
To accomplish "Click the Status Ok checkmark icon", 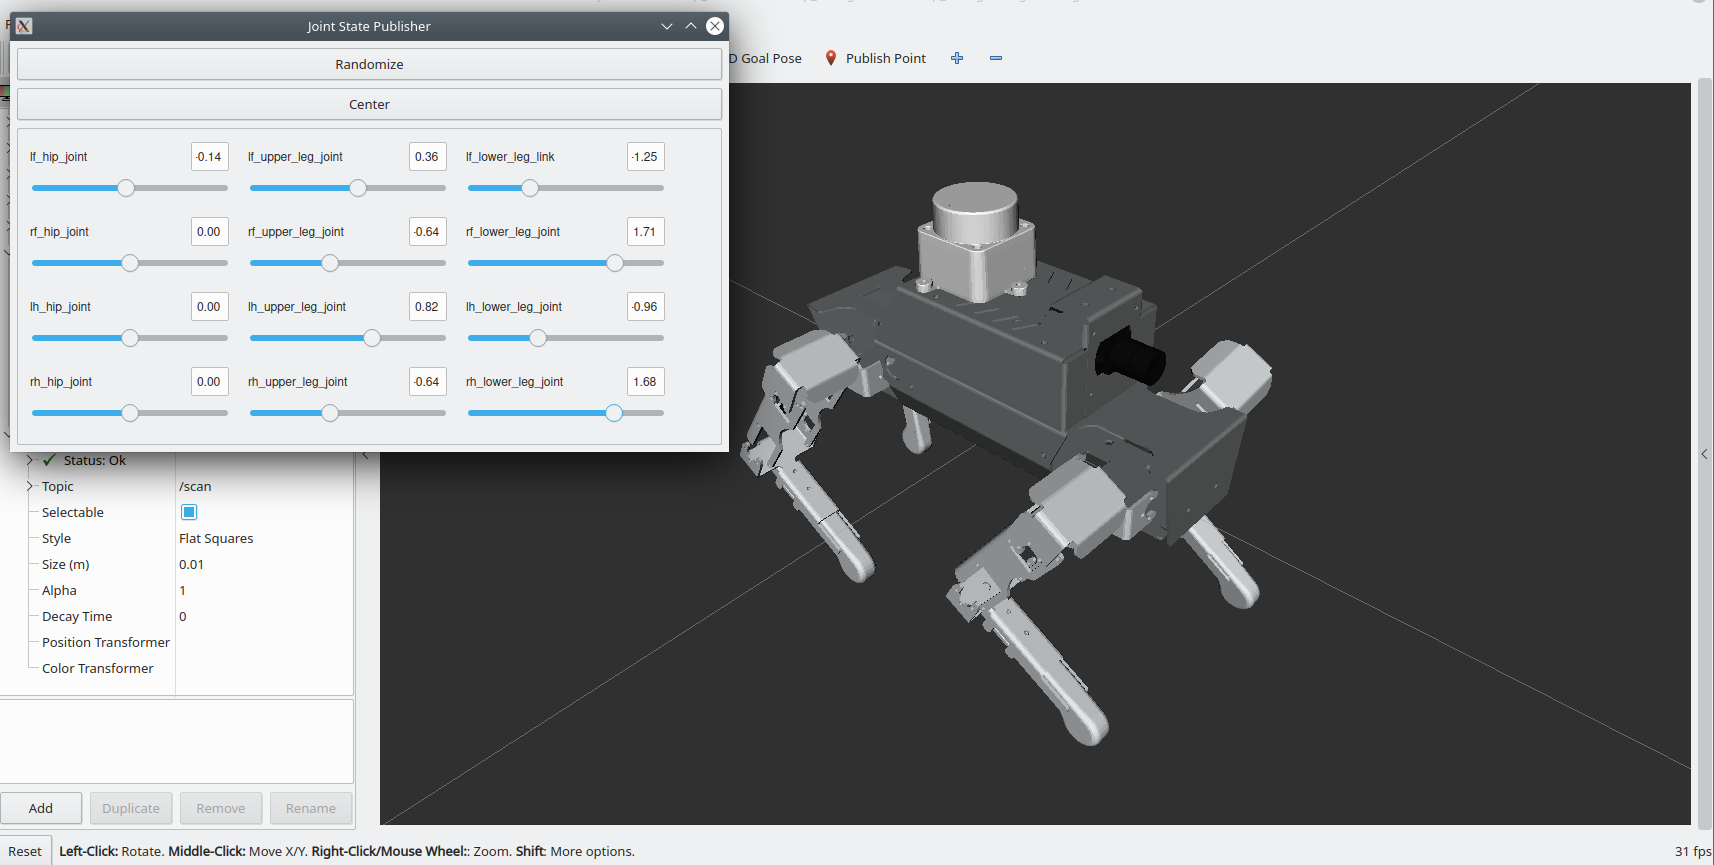I will click(x=49, y=460).
